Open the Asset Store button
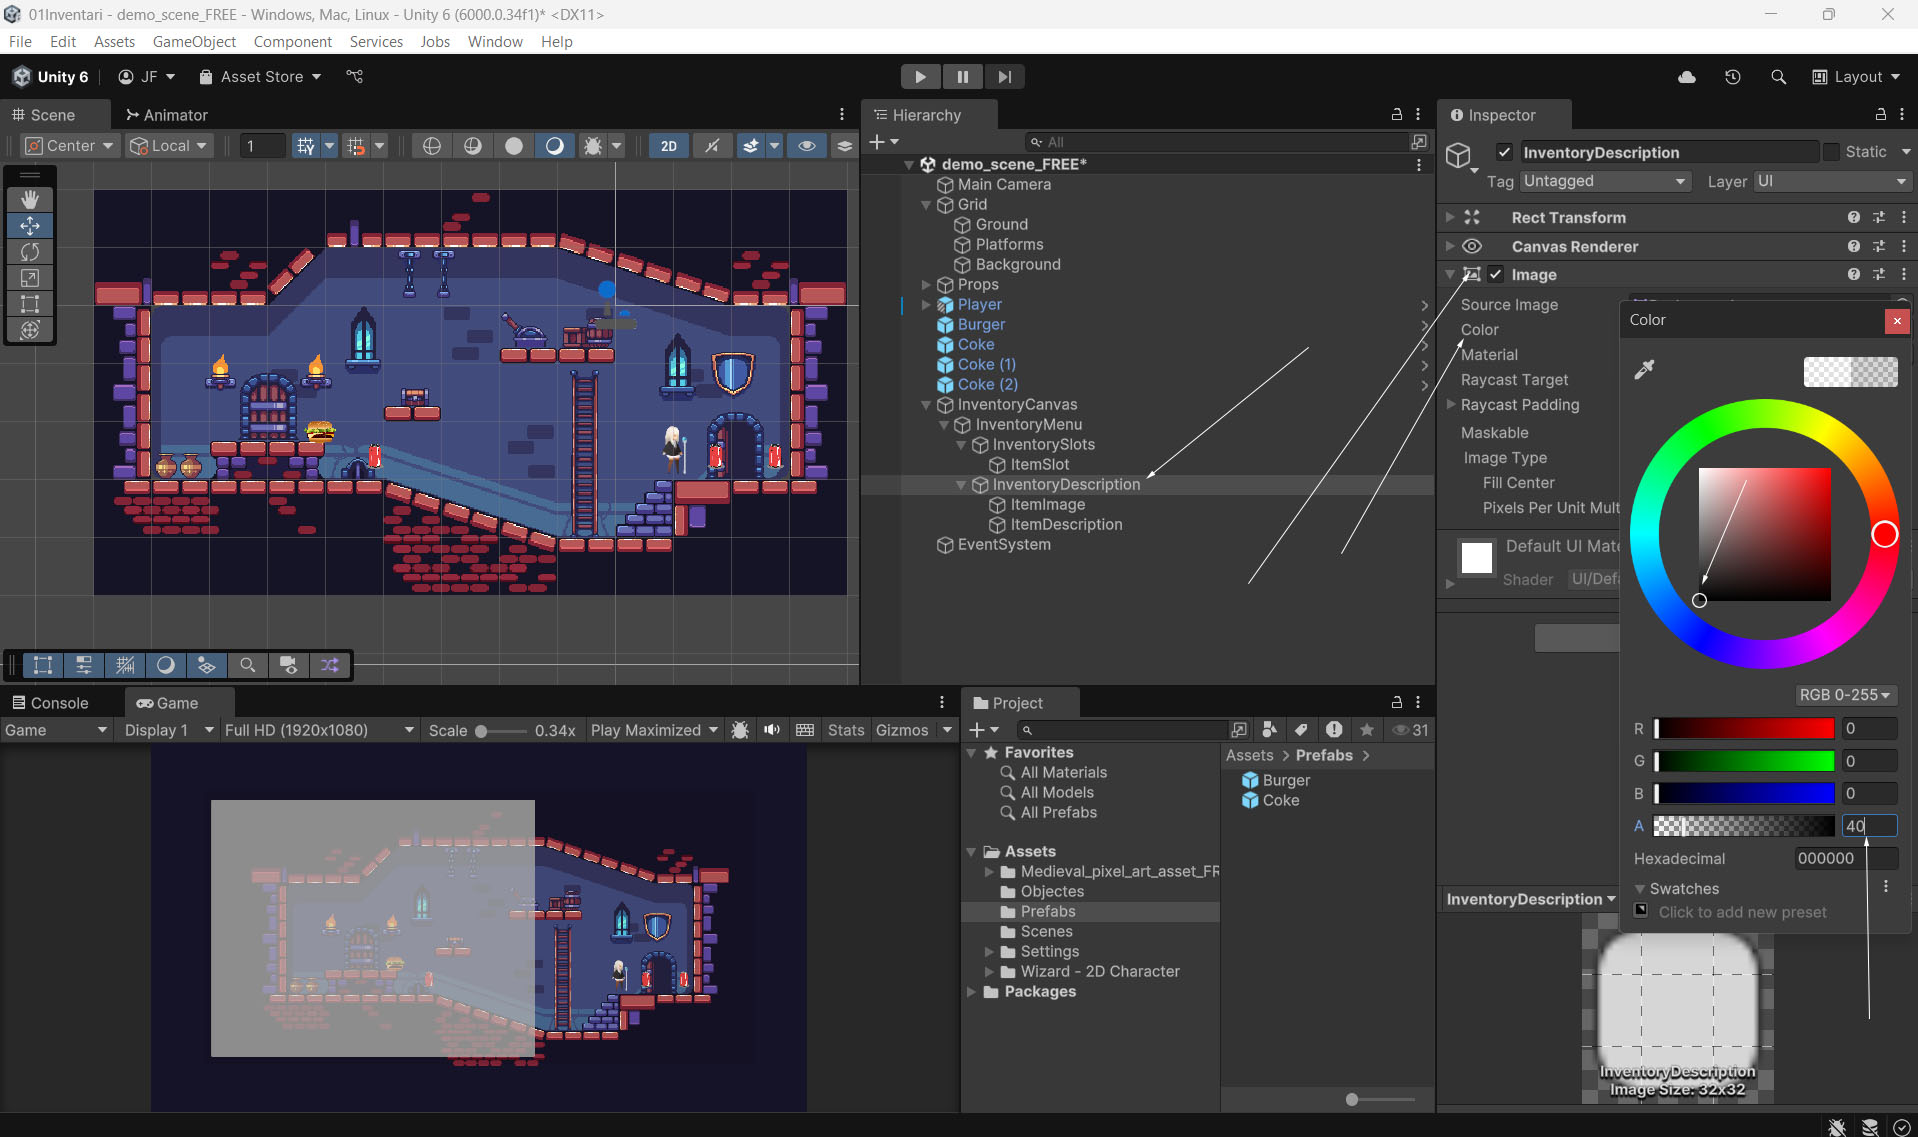Image resolution: width=1918 pixels, height=1137 pixels. (x=260, y=77)
